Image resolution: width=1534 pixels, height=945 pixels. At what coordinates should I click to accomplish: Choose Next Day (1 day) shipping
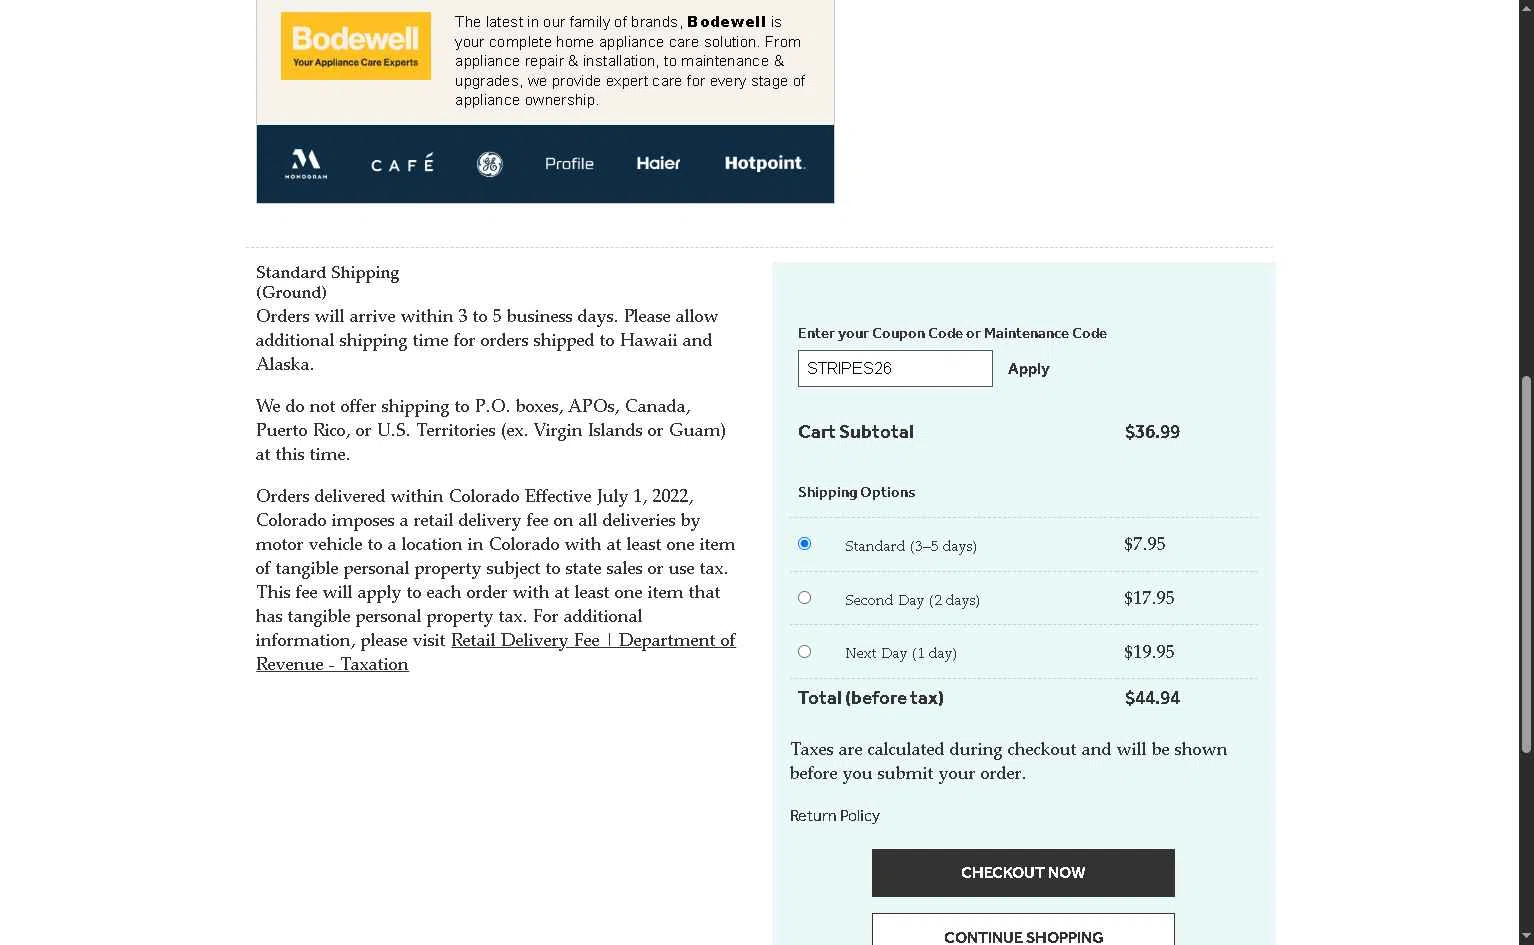point(804,652)
